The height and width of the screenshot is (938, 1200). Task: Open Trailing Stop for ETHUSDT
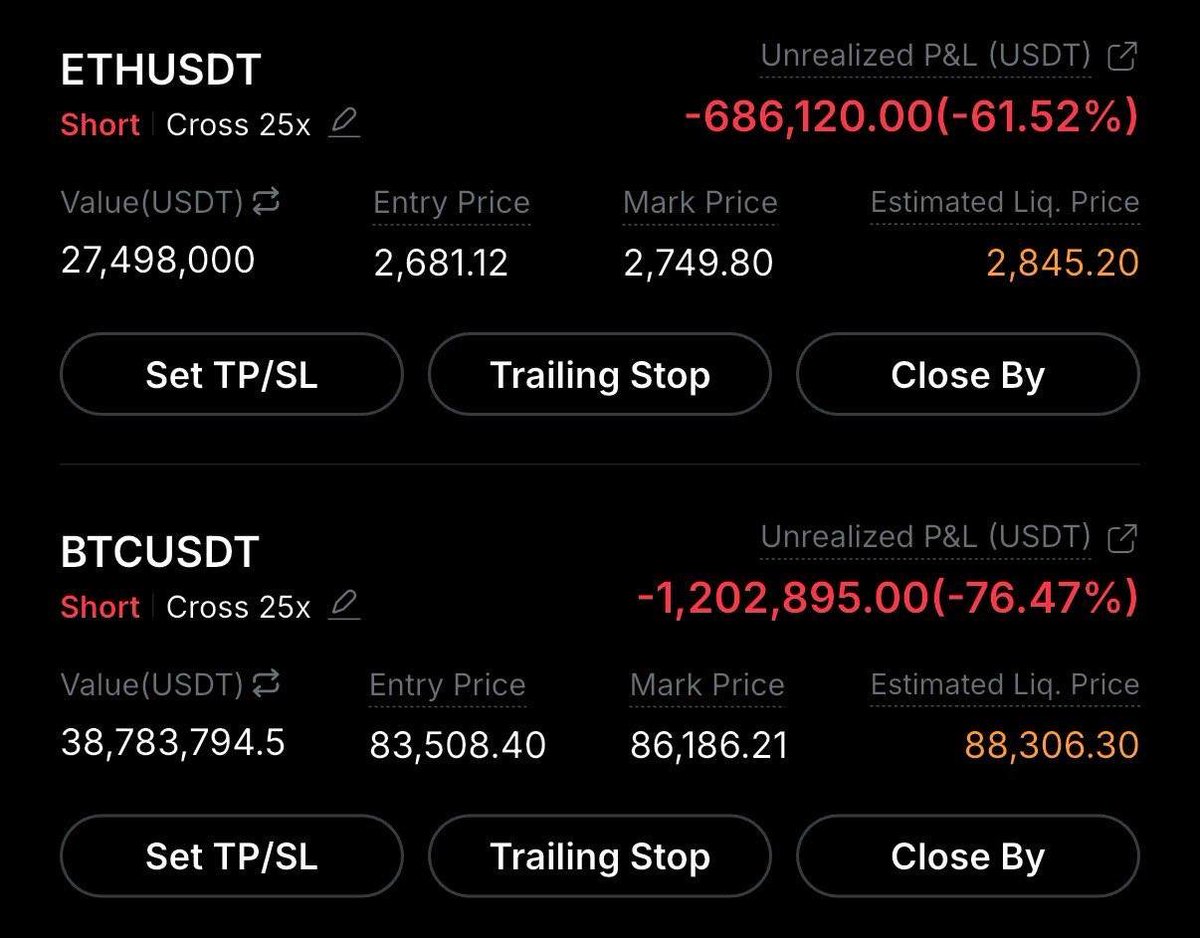600,375
